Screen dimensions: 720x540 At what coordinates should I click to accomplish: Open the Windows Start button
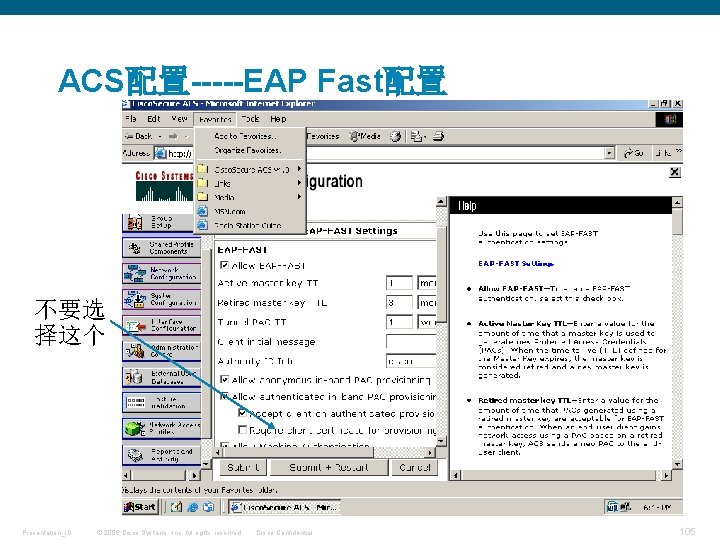tap(140, 507)
